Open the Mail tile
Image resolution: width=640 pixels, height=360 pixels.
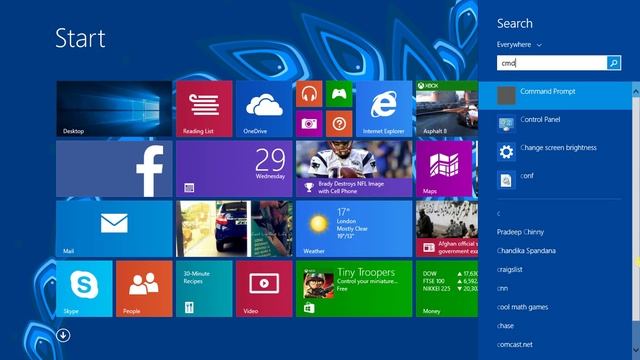tap(114, 229)
